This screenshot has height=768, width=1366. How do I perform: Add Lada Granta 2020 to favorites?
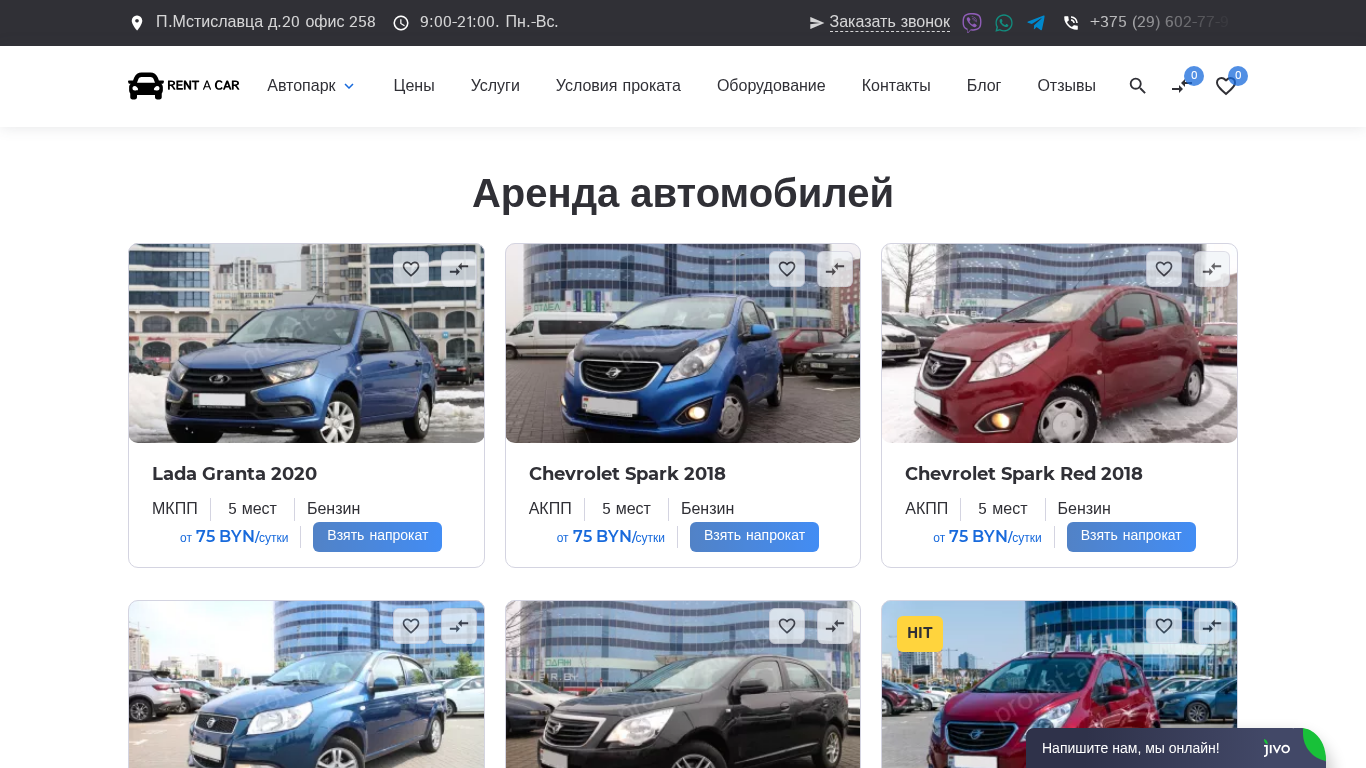pyautogui.click(x=411, y=269)
